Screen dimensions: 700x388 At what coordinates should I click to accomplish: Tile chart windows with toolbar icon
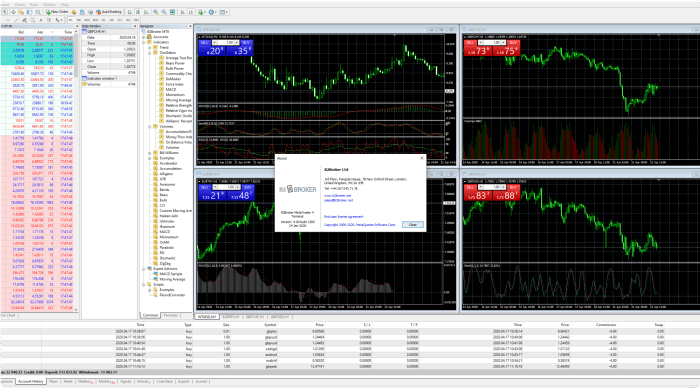point(172,12)
